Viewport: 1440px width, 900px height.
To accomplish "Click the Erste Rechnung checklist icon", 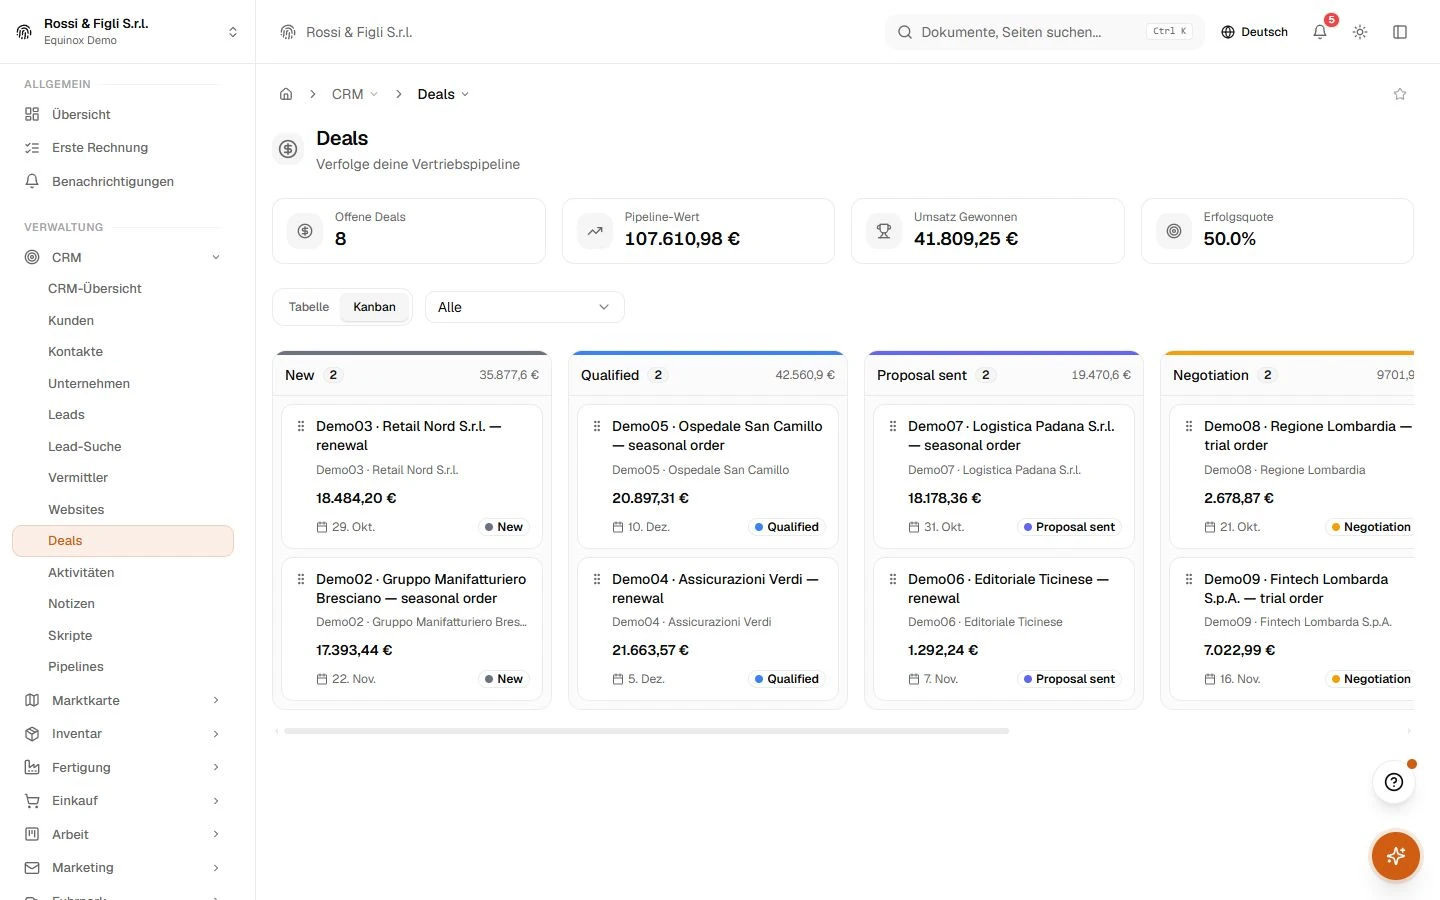I will (x=32, y=148).
